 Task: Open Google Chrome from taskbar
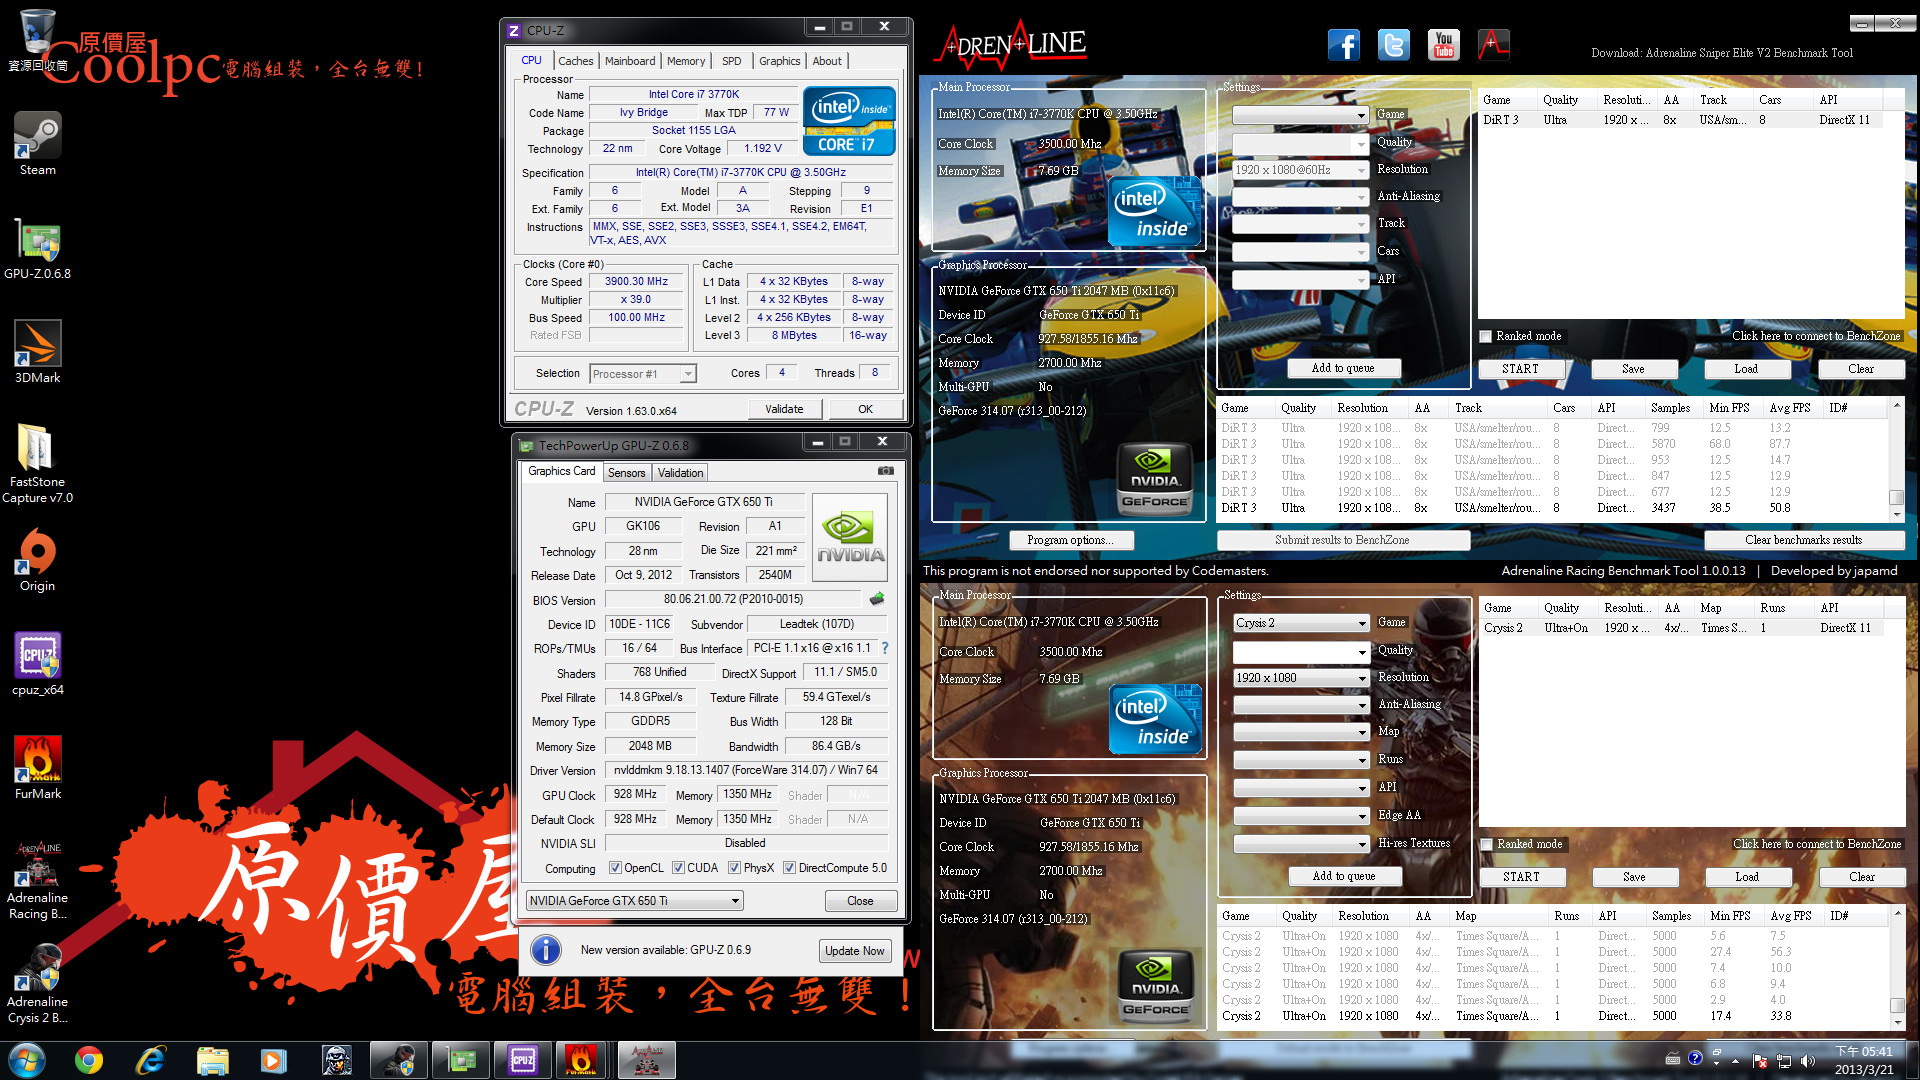click(89, 1060)
